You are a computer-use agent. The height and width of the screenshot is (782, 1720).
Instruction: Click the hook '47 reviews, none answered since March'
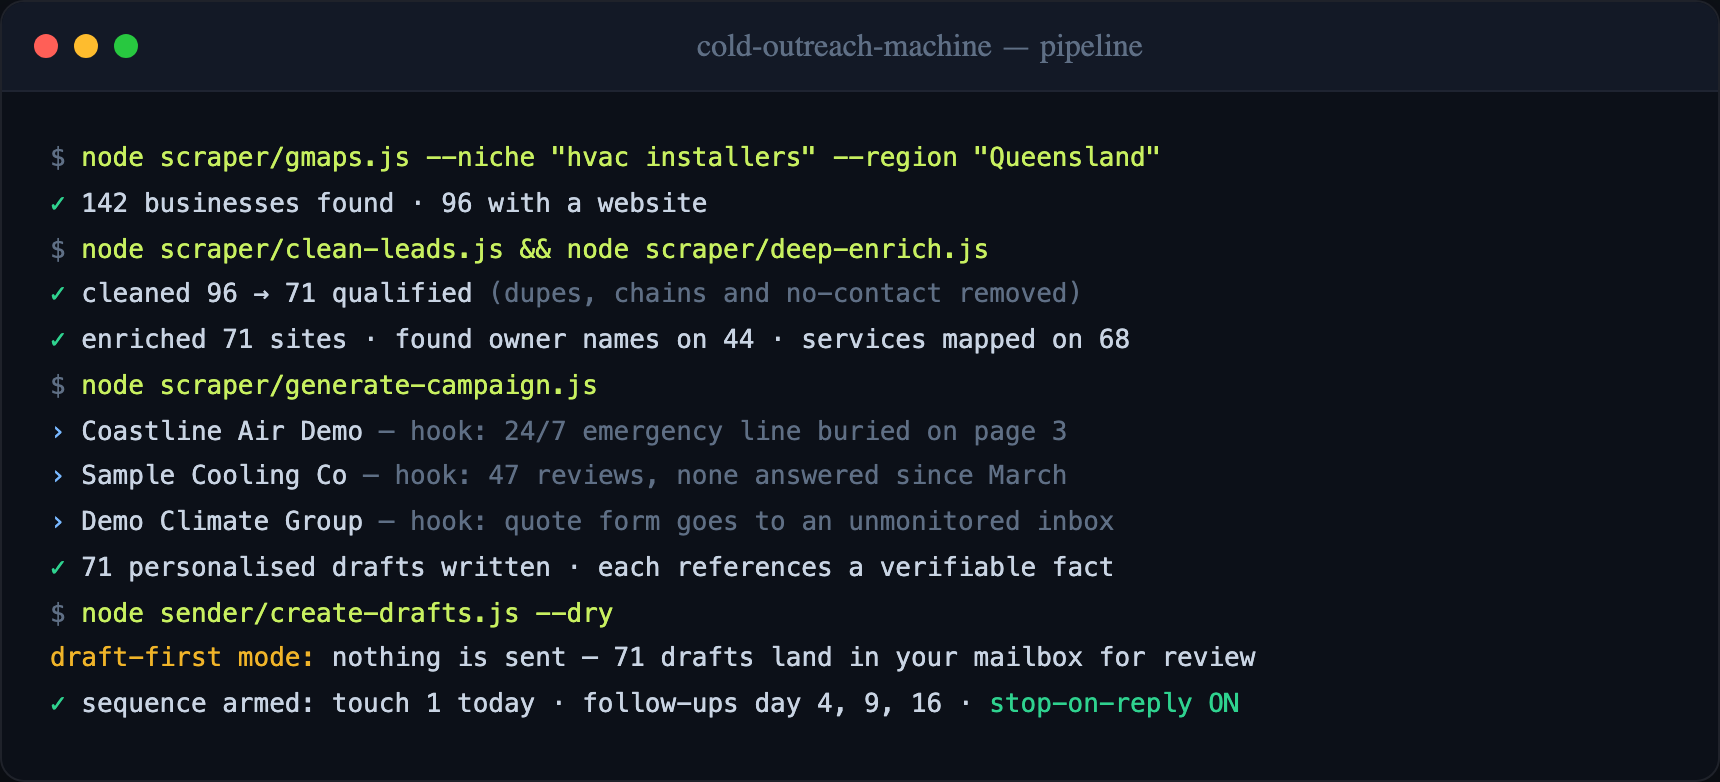(777, 475)
